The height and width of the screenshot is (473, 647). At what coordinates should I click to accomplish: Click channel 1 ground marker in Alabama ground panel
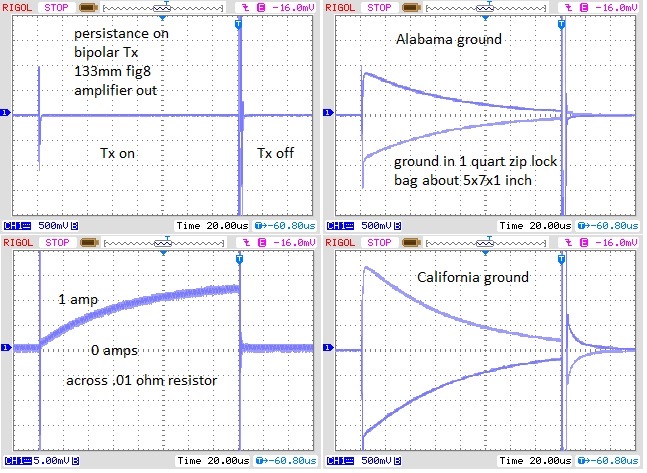328,113
